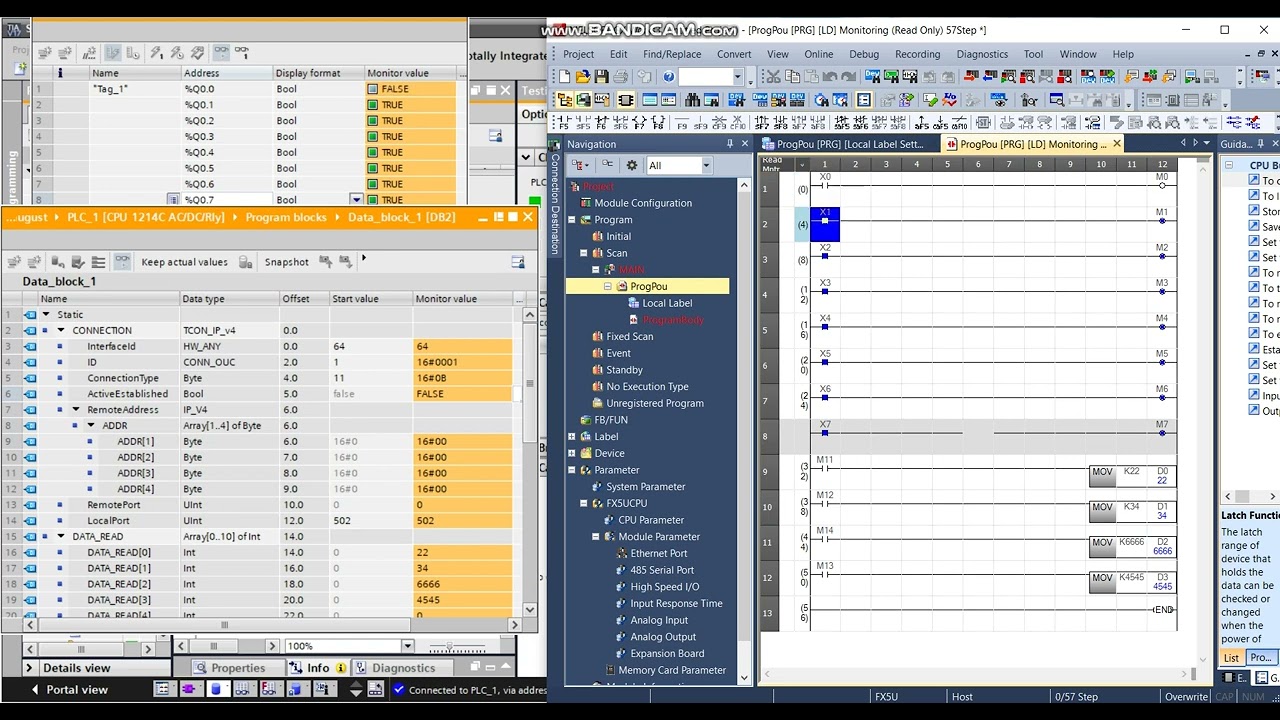Click F6 closed contact ladder icon
Image resolution: width=1280 pixels, height=720 pixels.
(x=601, y=122)
